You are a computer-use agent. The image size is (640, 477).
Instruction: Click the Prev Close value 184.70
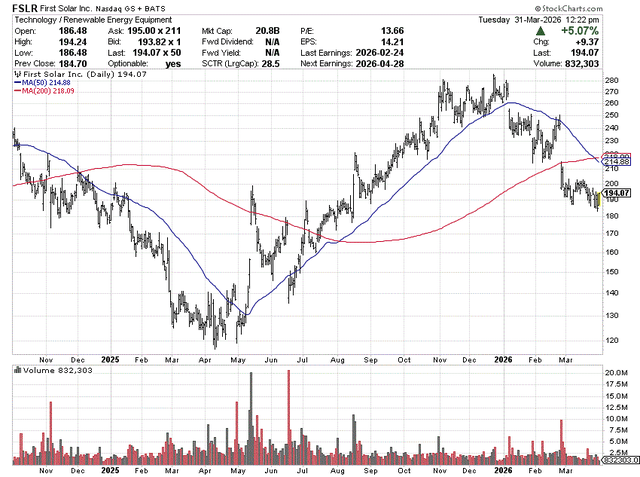[73, 64]
